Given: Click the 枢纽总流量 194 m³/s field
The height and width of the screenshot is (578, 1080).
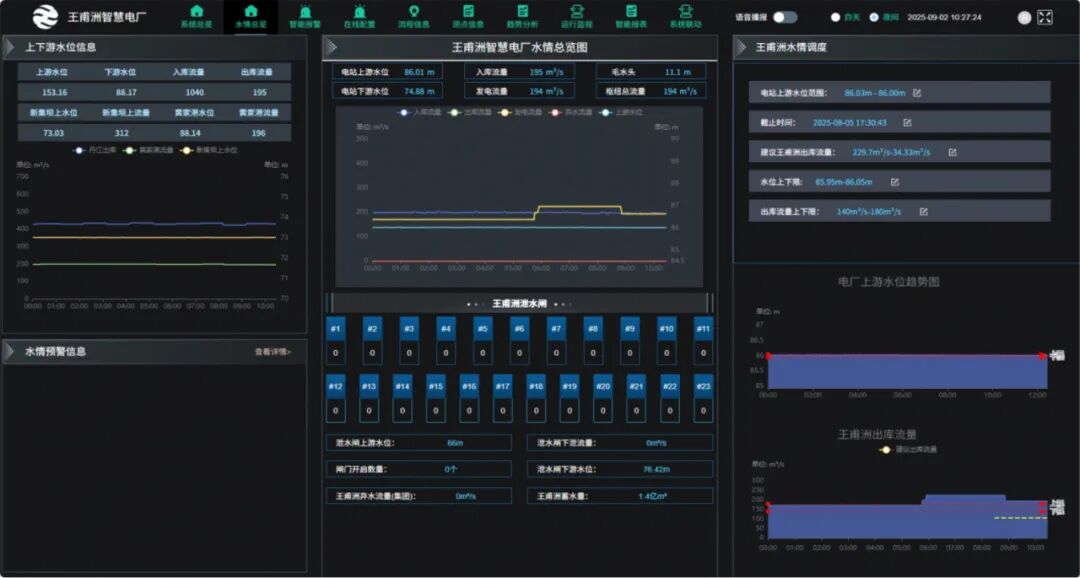Looking at the screenshot, I should (651, 91).
